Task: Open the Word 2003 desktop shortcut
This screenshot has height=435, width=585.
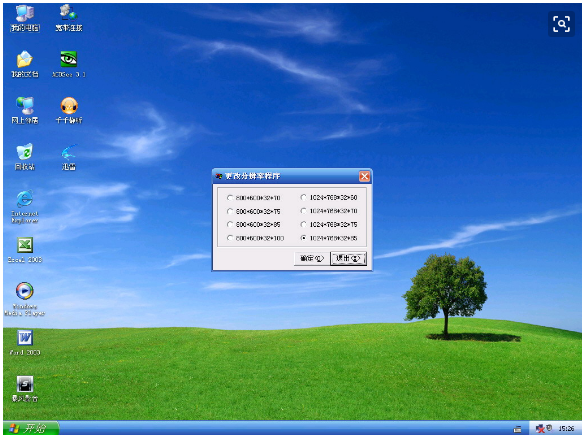Action: pyautogui.click(x=25, y=342)
